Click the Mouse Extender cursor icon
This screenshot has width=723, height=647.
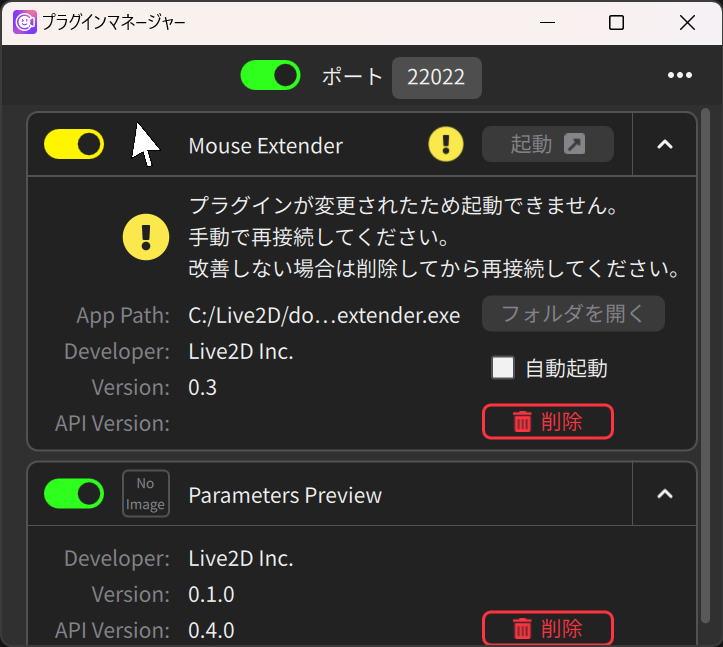pyautogui.click(x=145, y=144)
